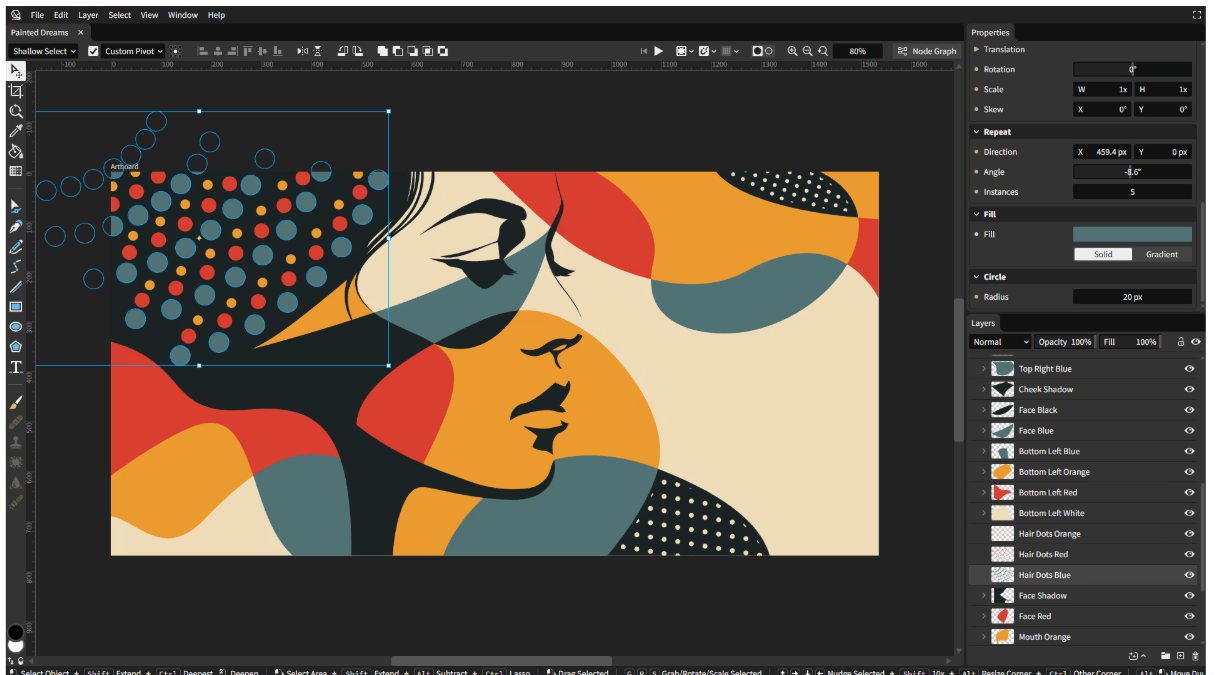The width and height of the screenshot is (1215, 675).
Task: Select the Crop tool
Action: (x=16, y=91)
